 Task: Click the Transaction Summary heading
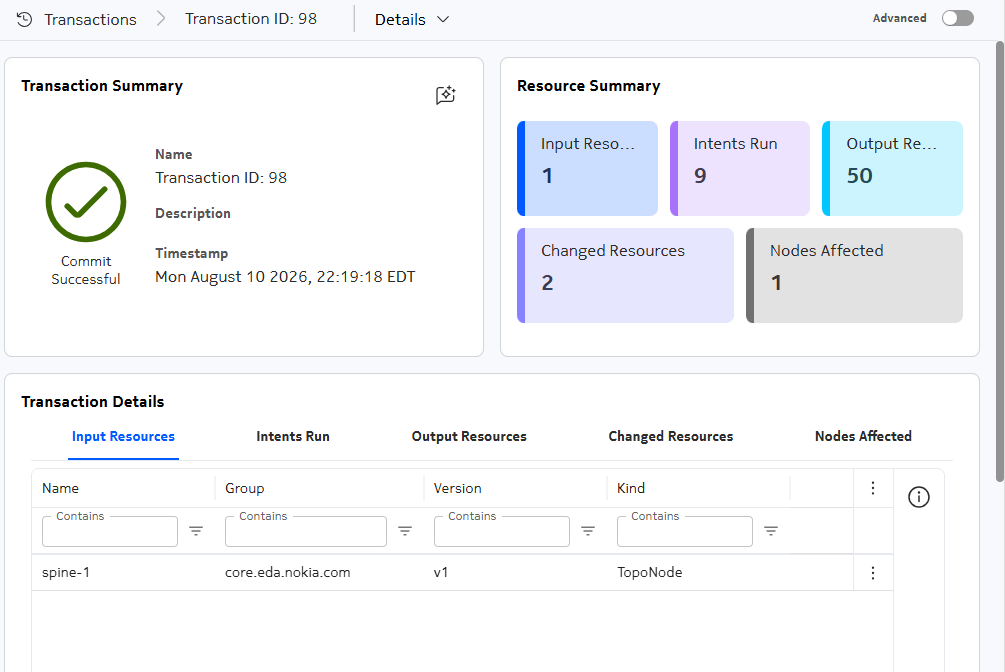(x=102, y=86)
